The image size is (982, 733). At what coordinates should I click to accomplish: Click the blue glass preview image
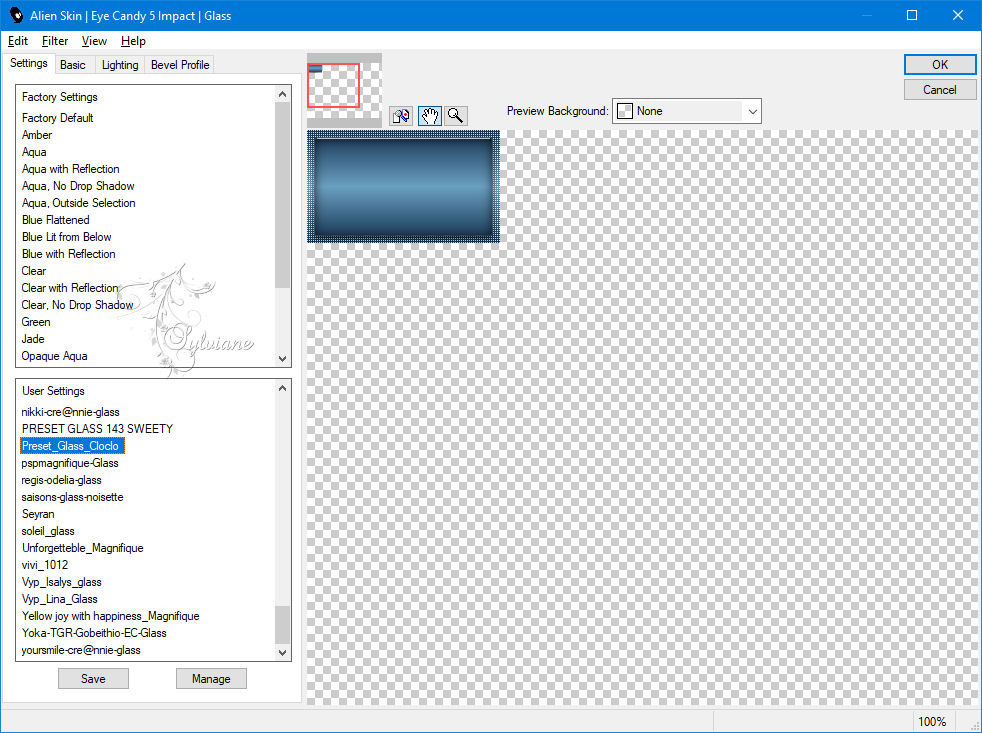click(403, 187)
